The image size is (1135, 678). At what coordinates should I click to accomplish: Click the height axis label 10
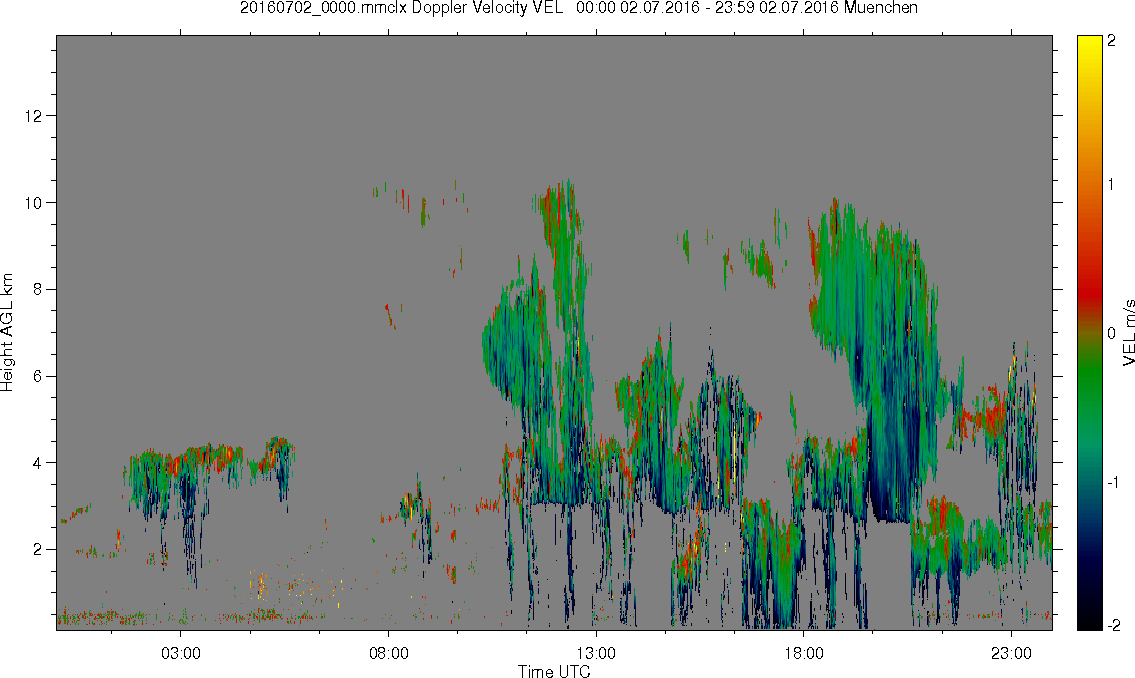click(x=33, y=203)
